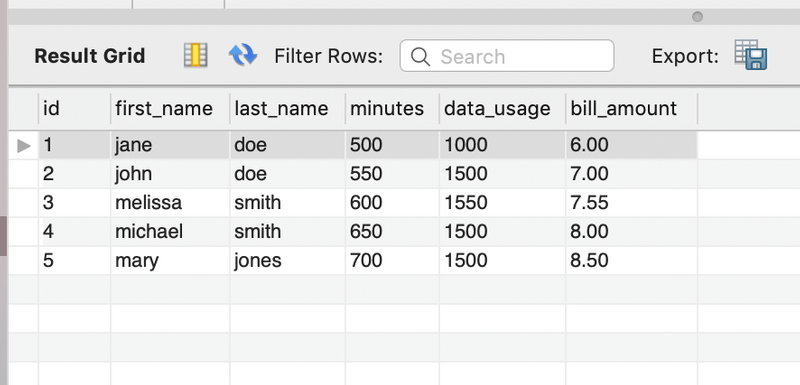Click the Filter Rows label

329,56
